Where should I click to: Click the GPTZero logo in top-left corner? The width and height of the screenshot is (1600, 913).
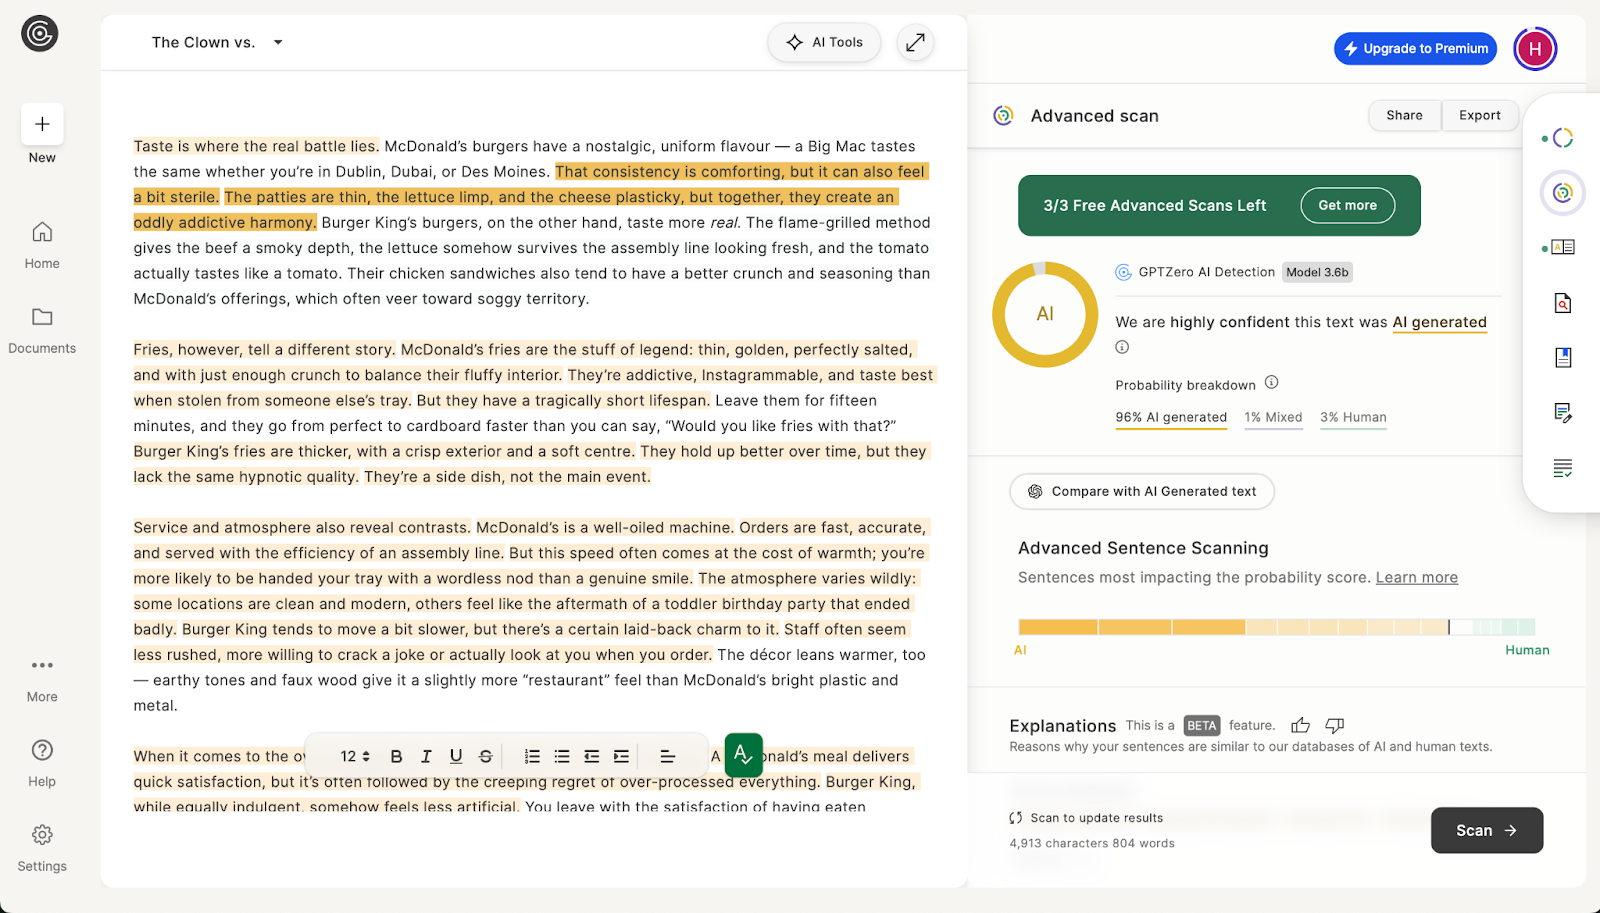[x=40, y=34]
